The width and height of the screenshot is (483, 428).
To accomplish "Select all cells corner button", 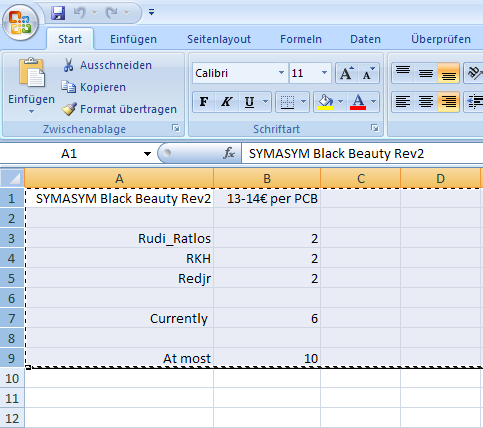I will pos(12,178).
